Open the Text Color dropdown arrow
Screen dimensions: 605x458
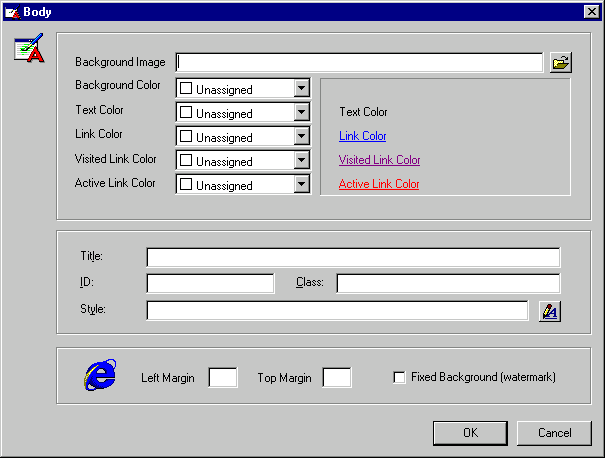click(301, 112)
